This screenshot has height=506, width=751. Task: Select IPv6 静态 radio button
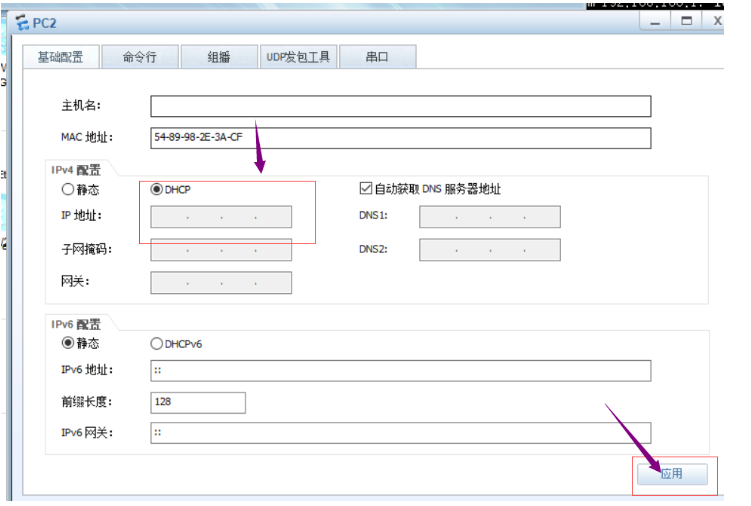(x=68, y=343)
